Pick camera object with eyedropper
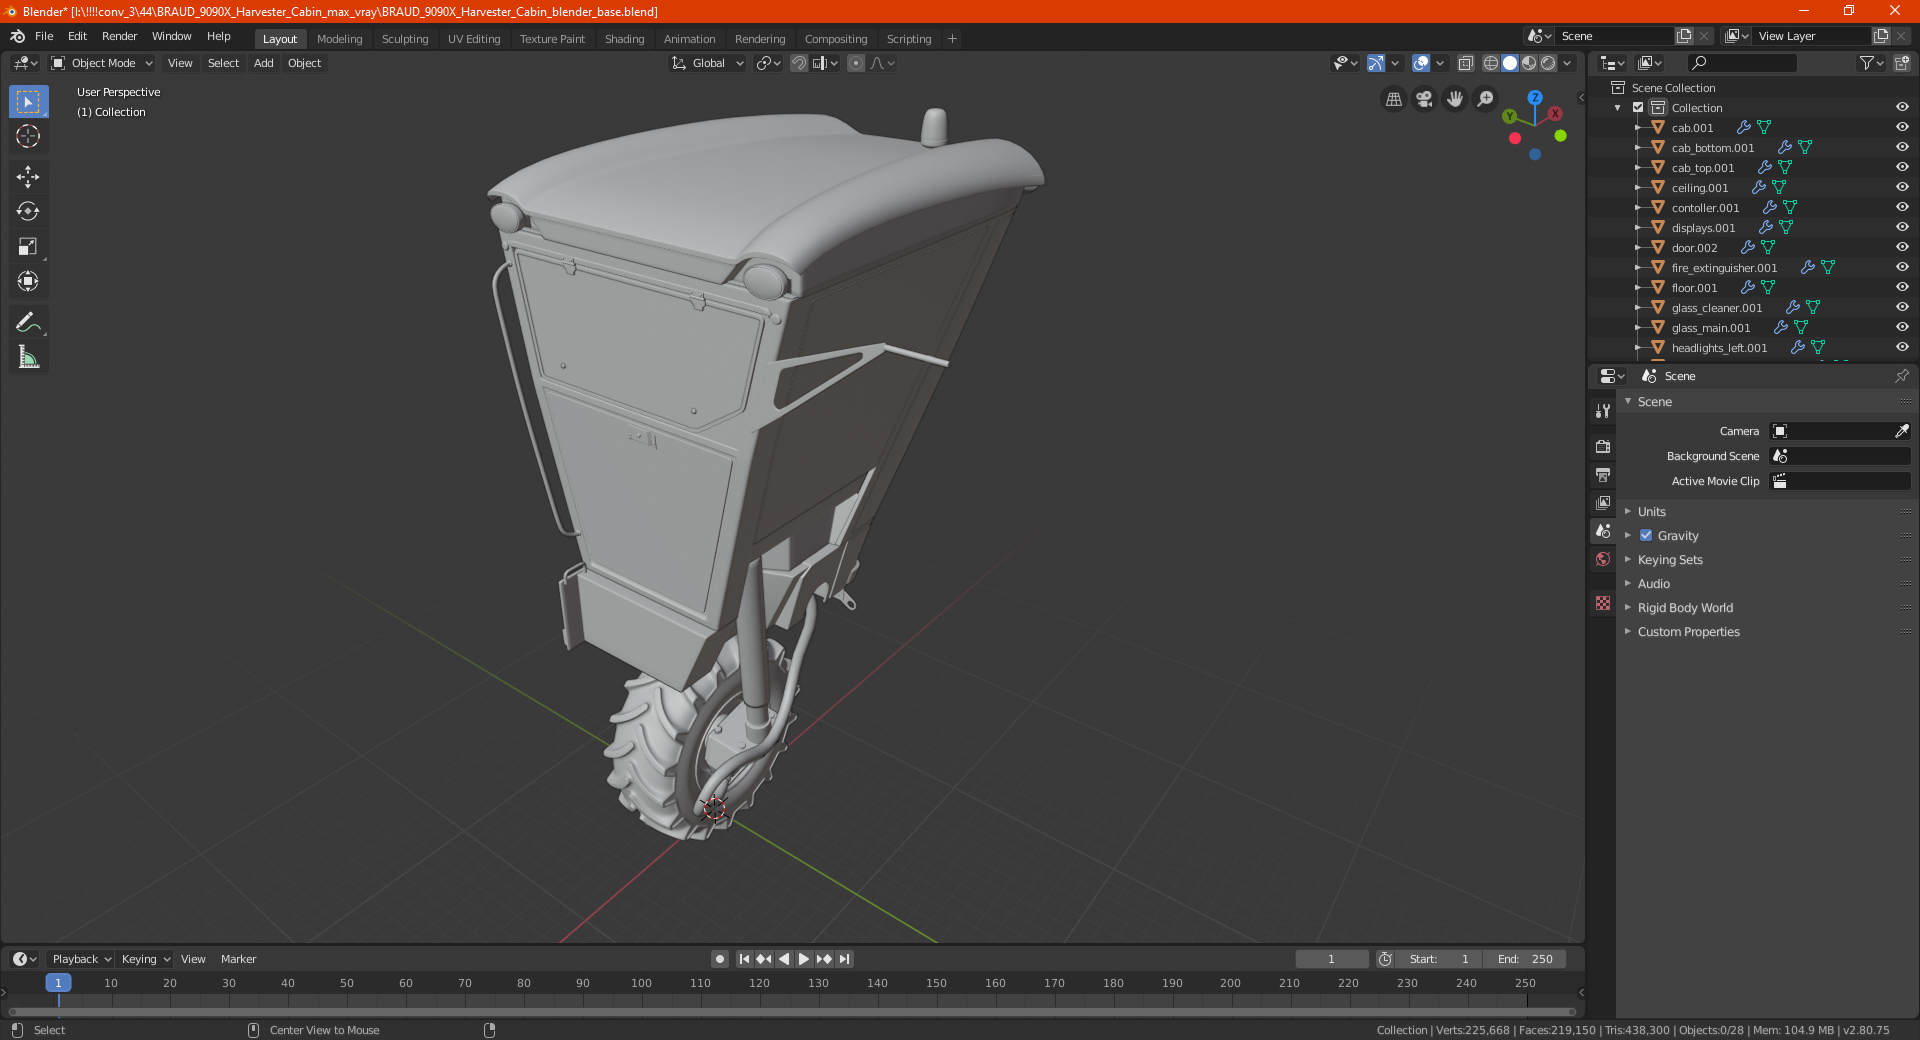Viewport: 1920px width, 1040px height. [1901, 431]
